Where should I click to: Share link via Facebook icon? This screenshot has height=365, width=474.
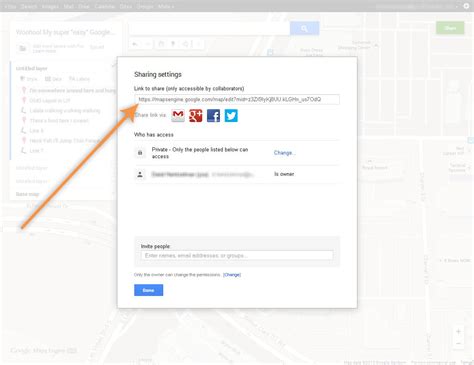[x=213, y=115]
